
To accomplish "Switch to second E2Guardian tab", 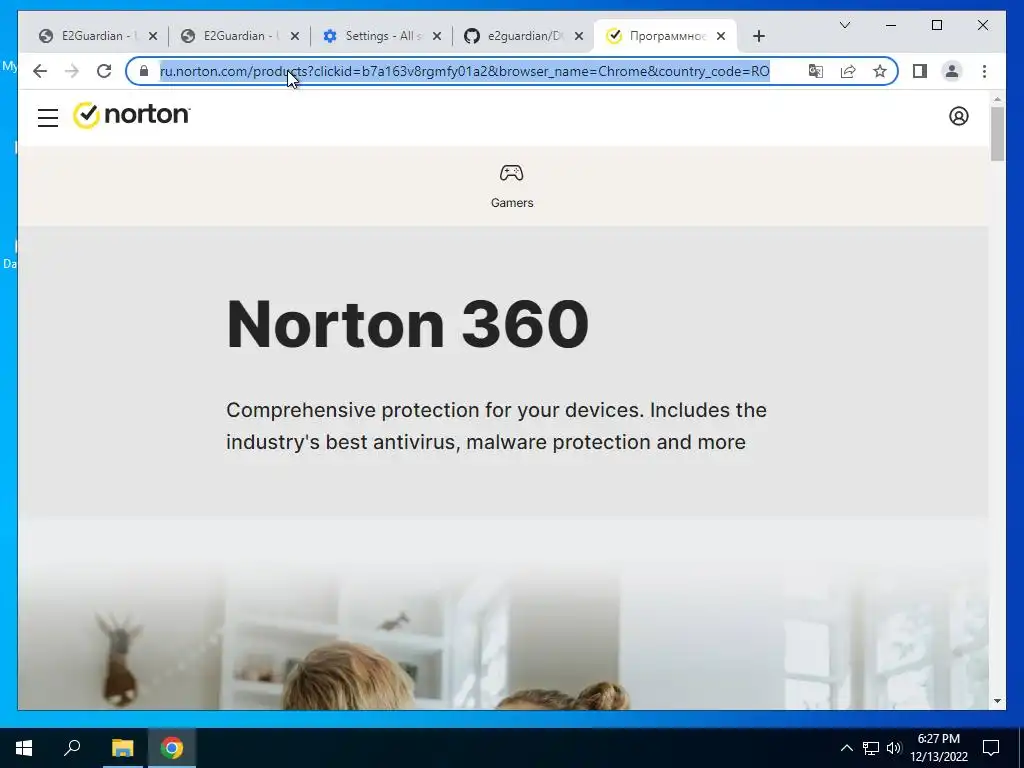I will [240, 36].
